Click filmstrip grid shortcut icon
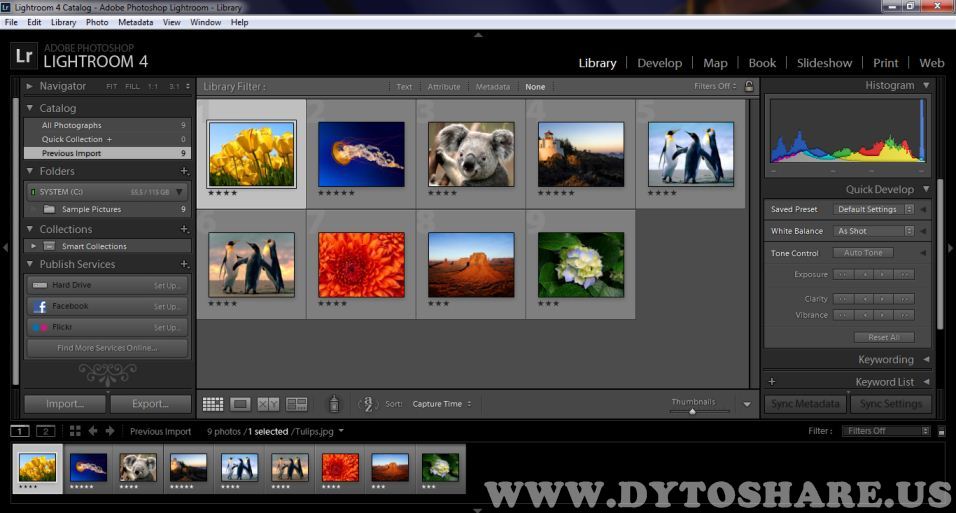 (75, 431)
